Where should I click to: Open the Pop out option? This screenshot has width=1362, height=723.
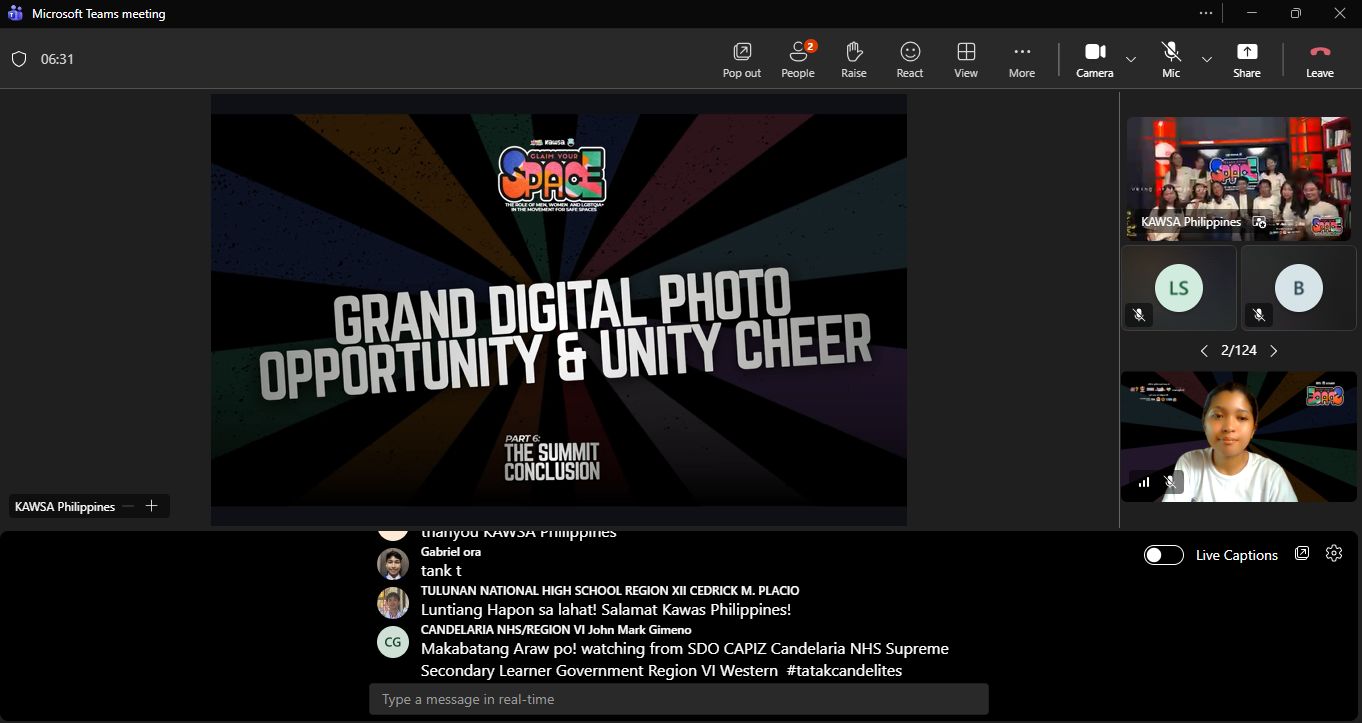coord(742,60)
